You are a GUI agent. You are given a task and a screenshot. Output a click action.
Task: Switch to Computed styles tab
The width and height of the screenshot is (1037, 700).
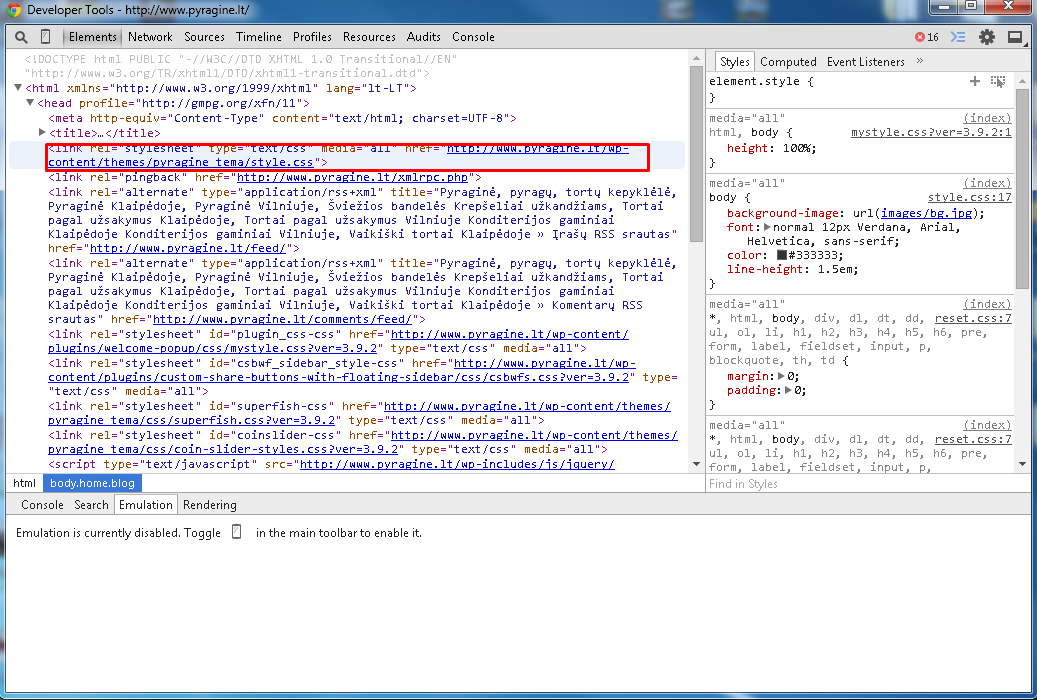pyautogui.click(x=788, y=62)
